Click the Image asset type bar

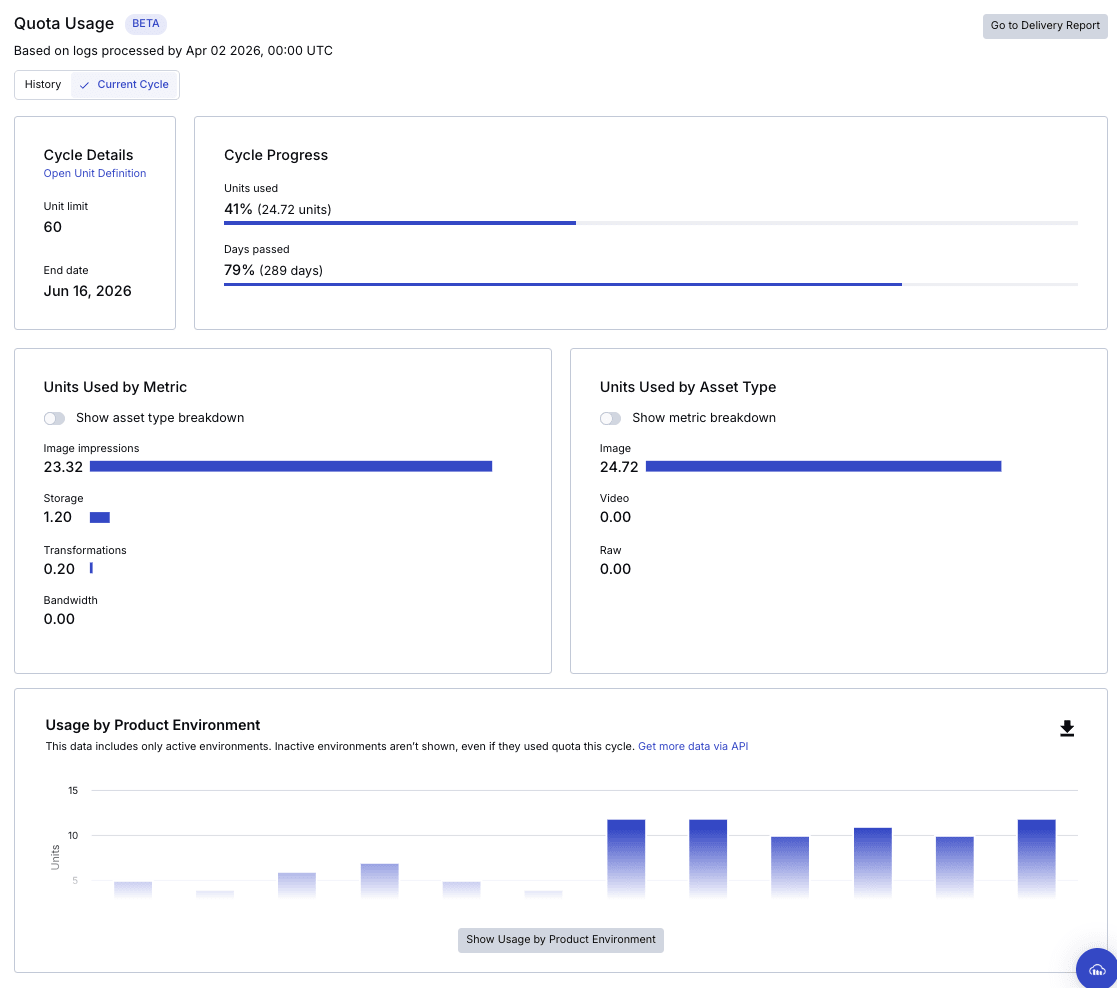pyautogui.click(x=823, y=466)
